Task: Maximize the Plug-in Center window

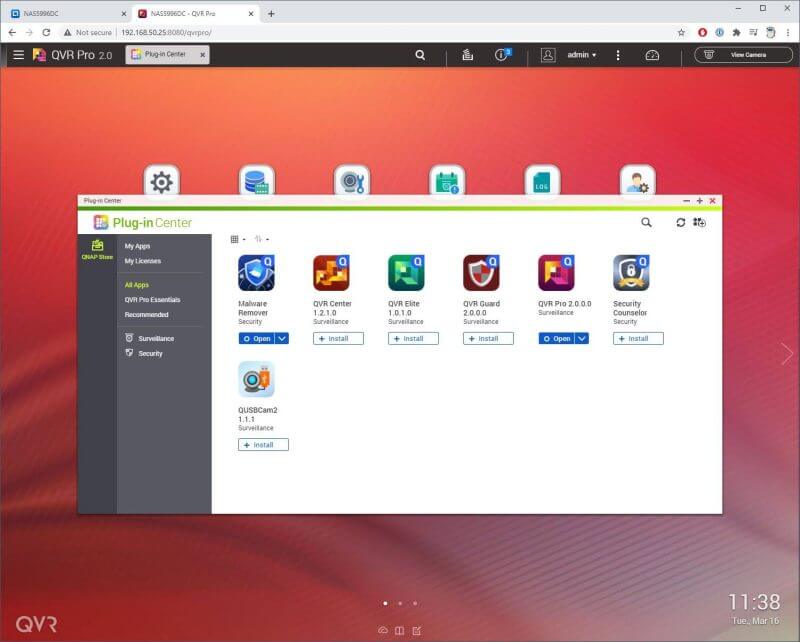Action: [699, 201]
